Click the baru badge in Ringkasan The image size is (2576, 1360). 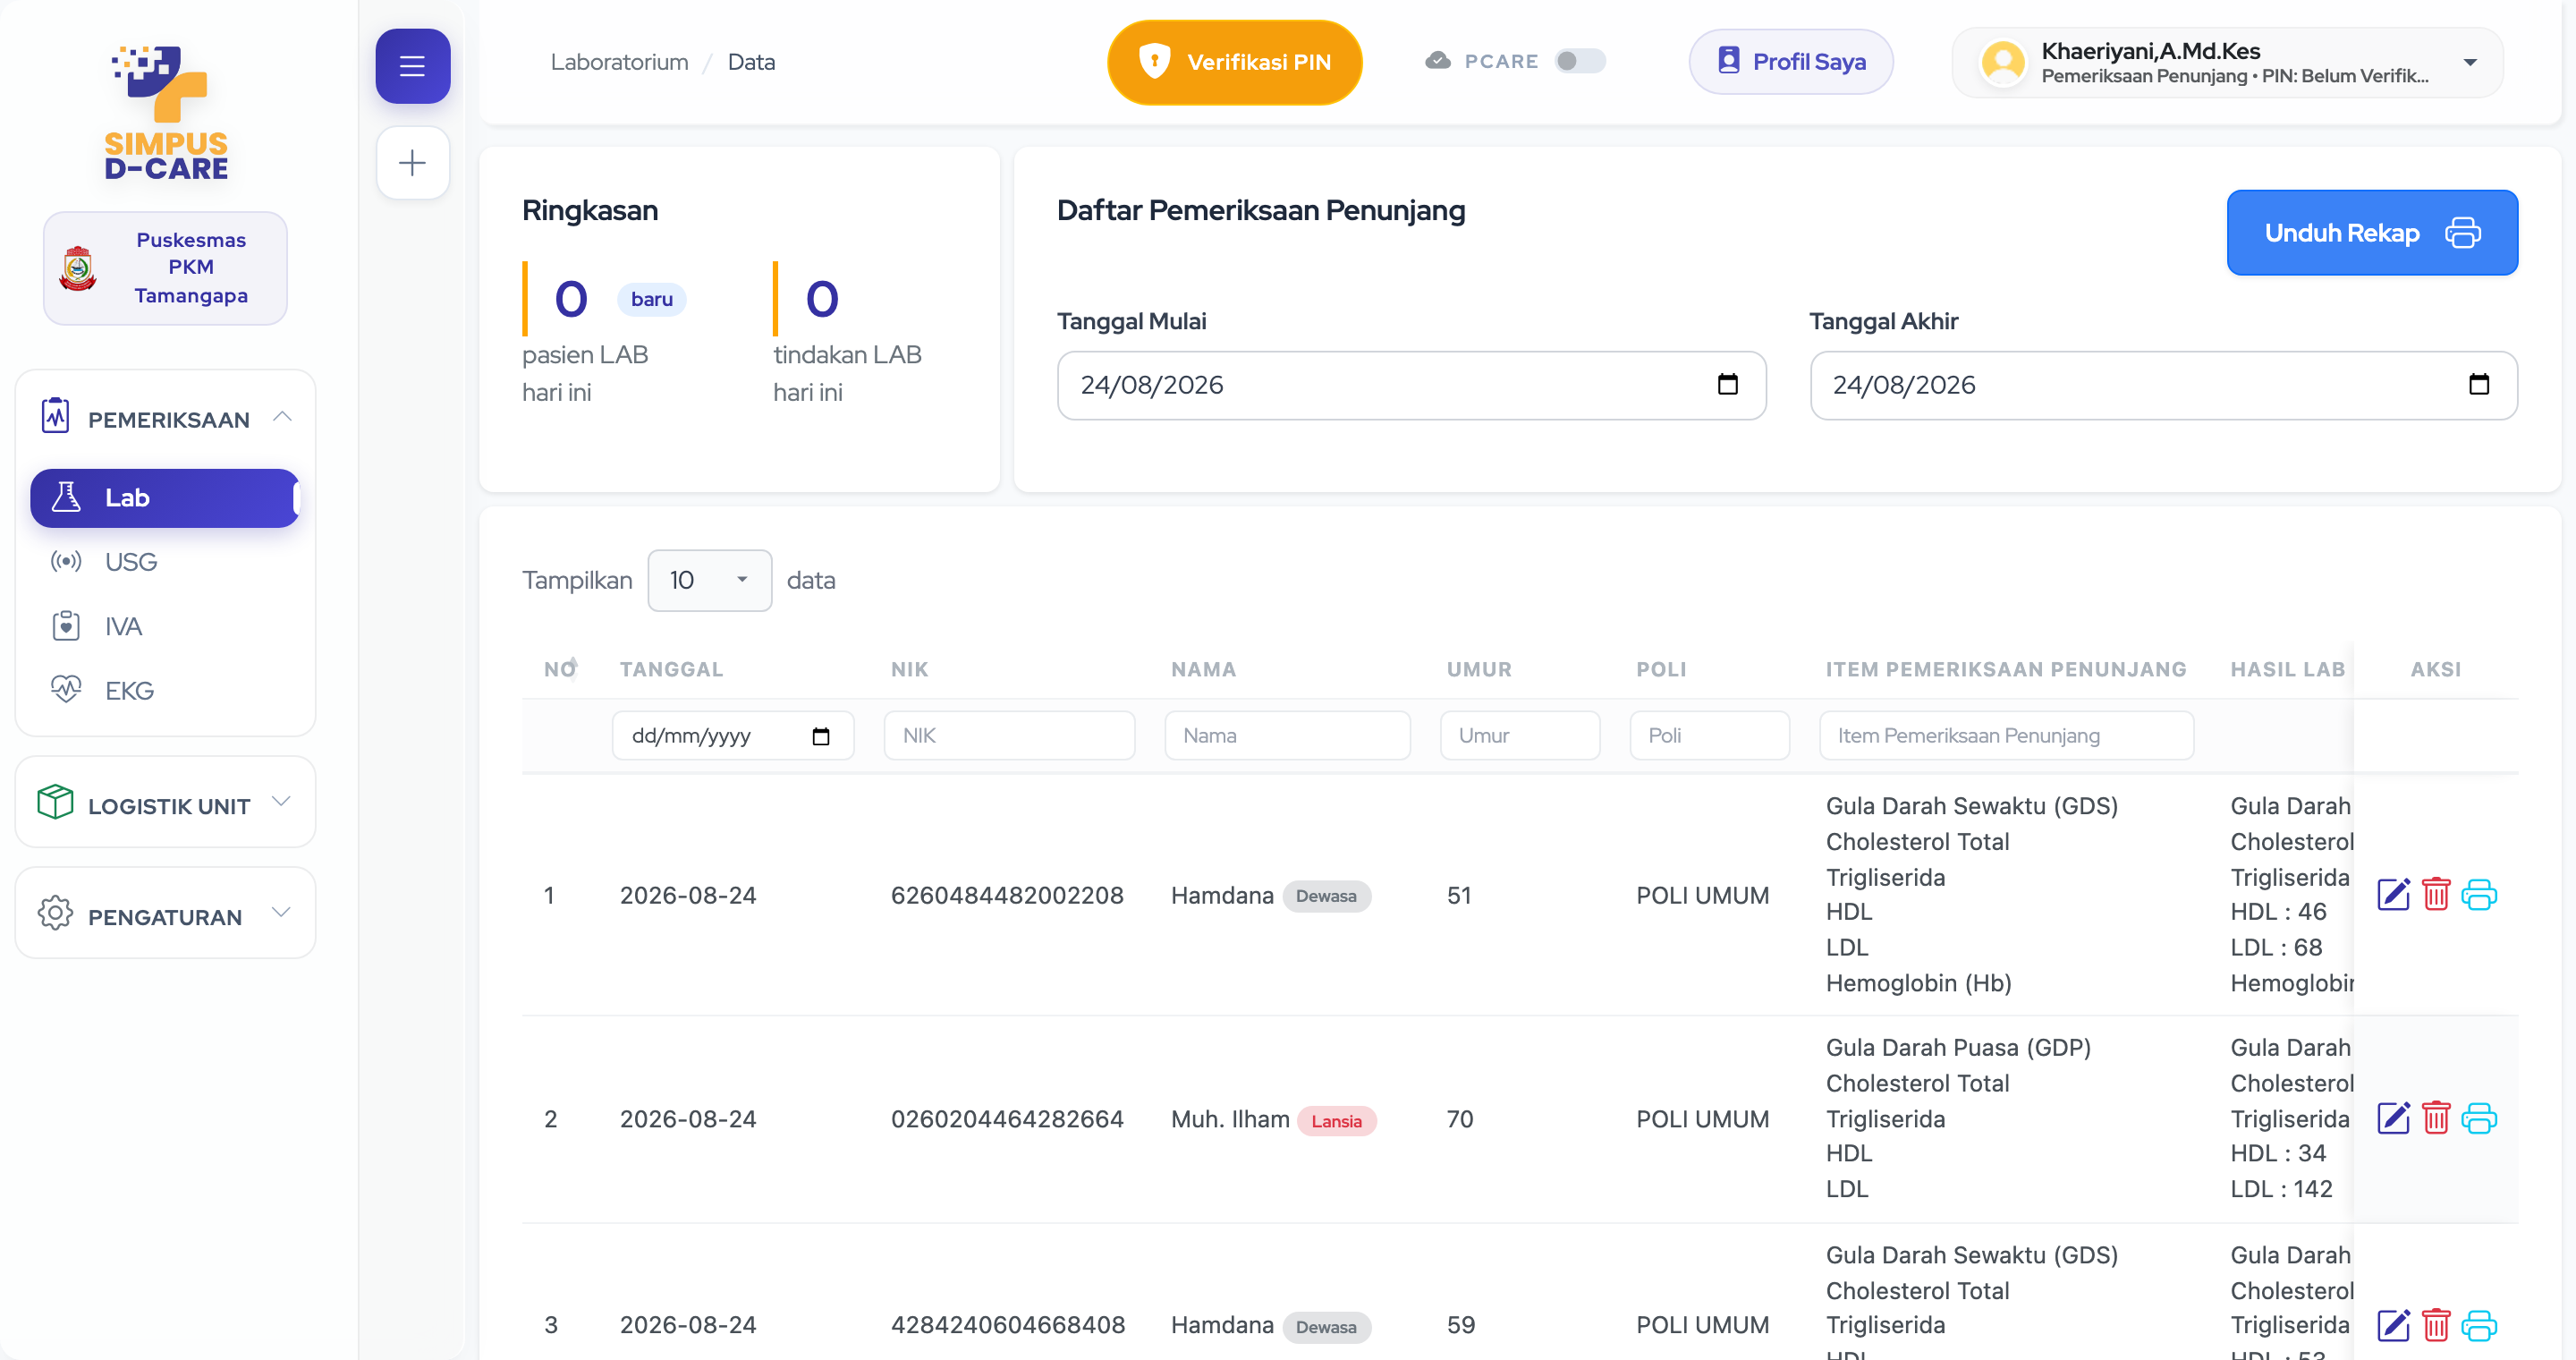click(x=651, y=299)
